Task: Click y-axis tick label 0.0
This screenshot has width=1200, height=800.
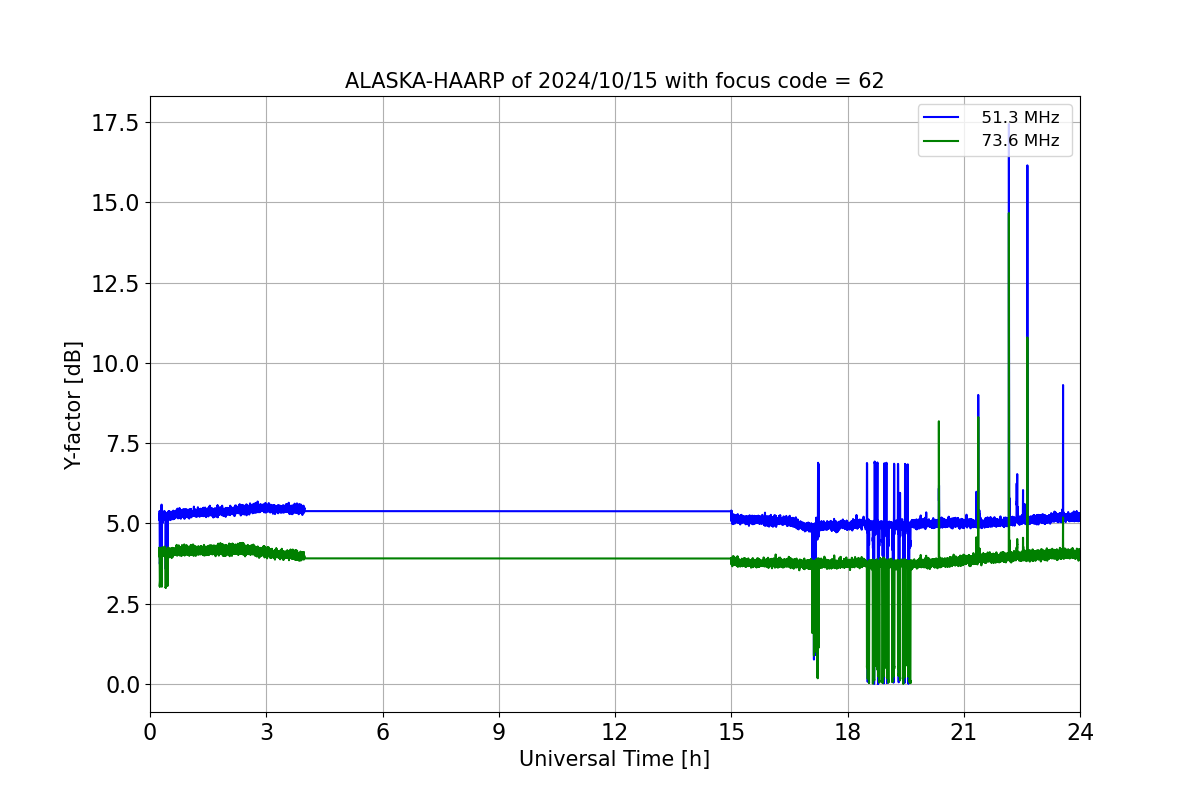Action: click(x=122, y=685)
